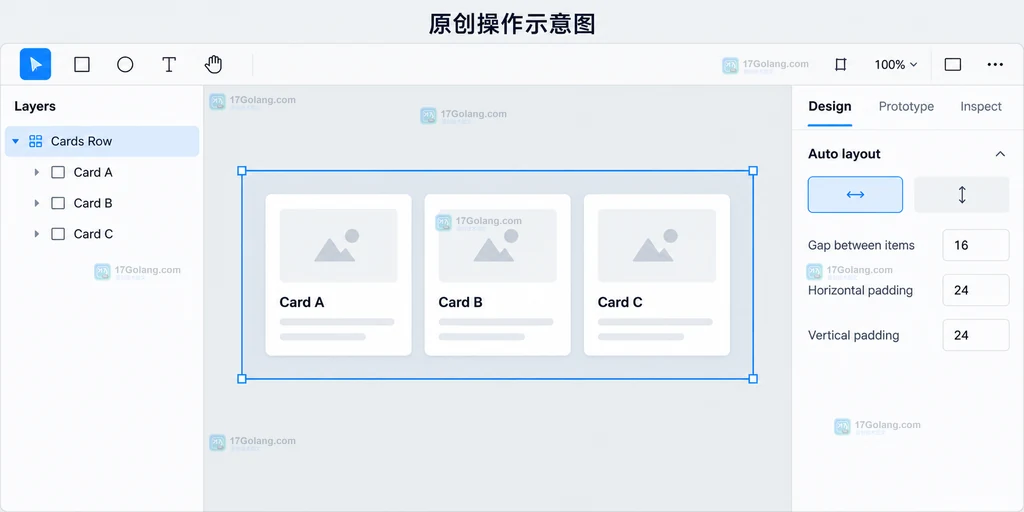
Task: Click the present view rectangle icon
Action: (953, 64)
